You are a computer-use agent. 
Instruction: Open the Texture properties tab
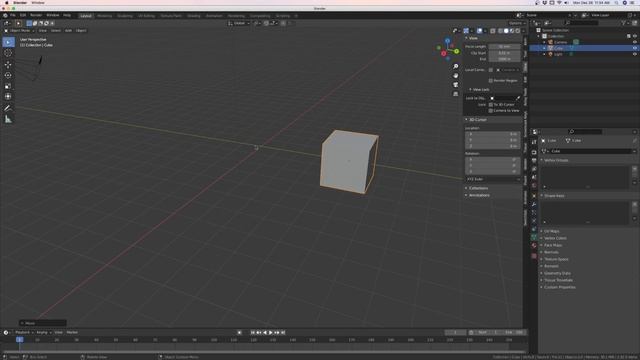click(x=534, y=256)
